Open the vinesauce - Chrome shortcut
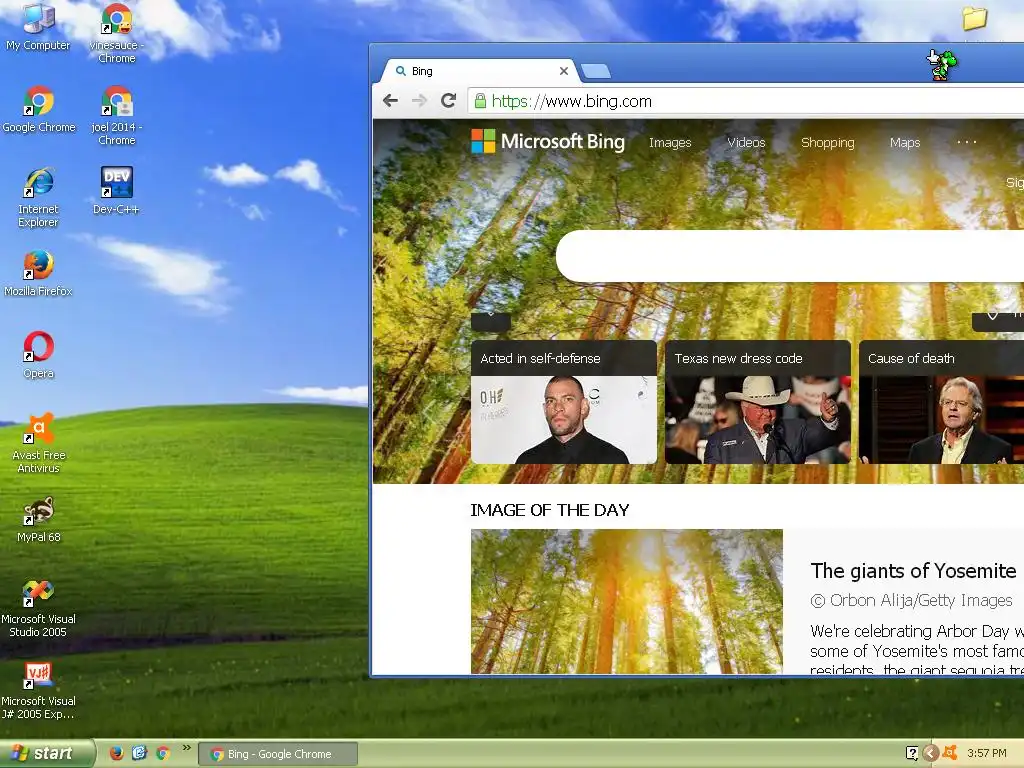Viewport: 1024px width, 768px height. [116, 31]
